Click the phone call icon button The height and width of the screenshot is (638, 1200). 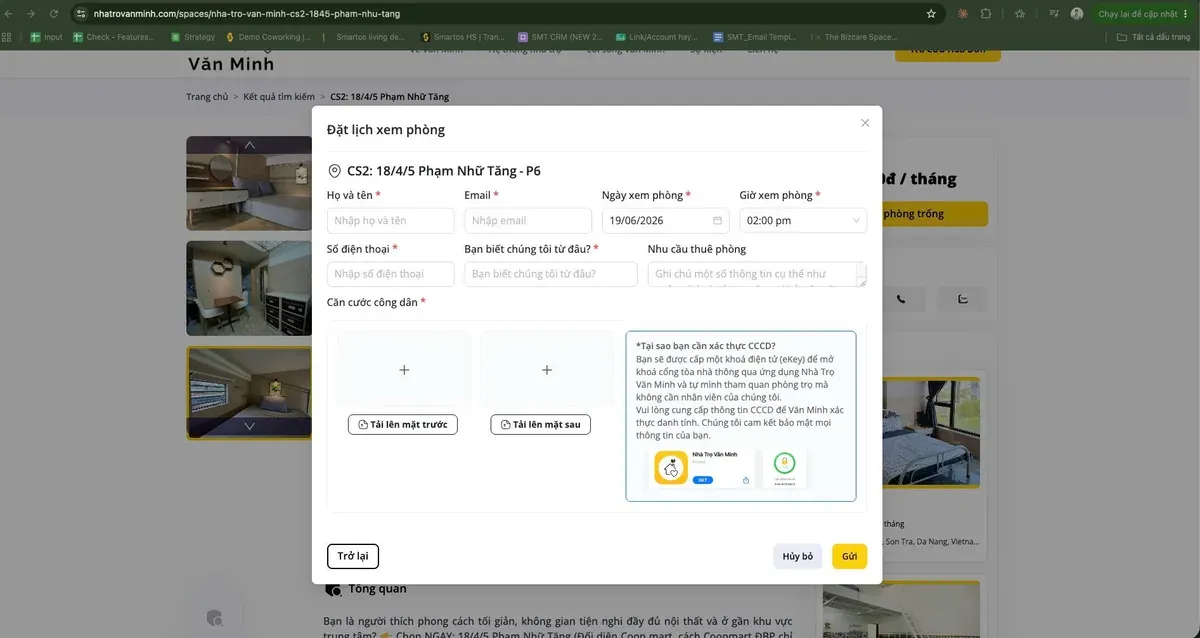point(901,299)
